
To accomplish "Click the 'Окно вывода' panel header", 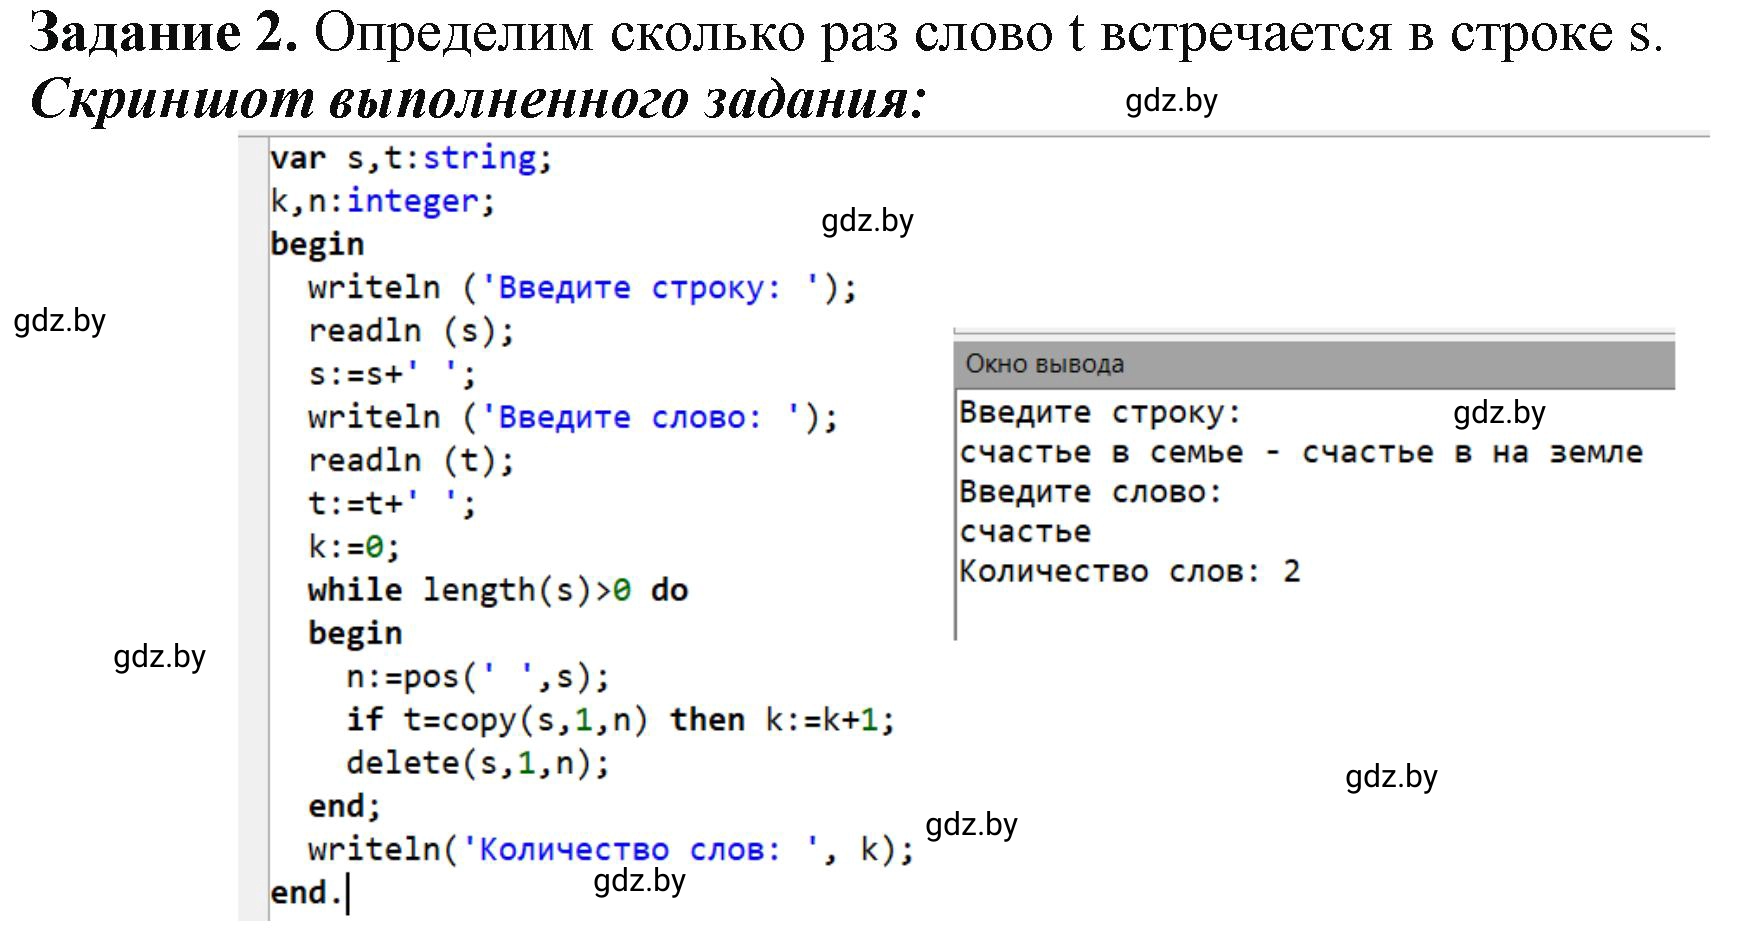I will (x=1315, y=364).
